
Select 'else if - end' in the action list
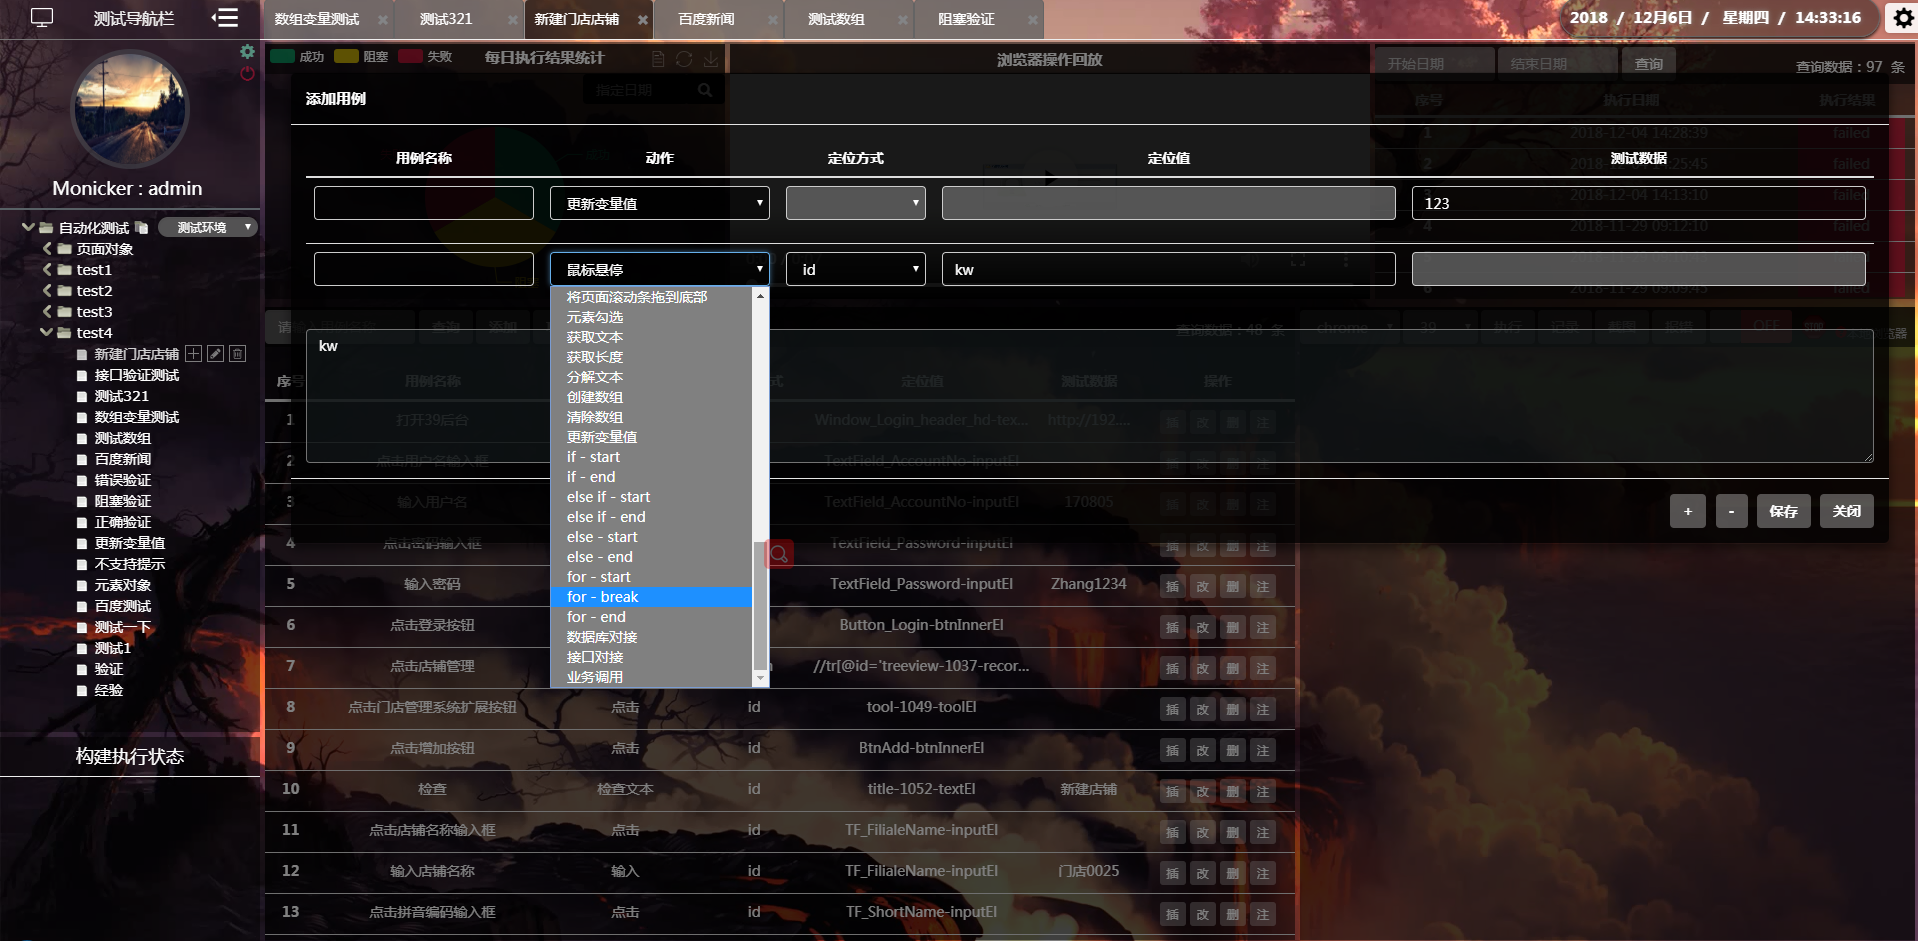click(652, 517)
